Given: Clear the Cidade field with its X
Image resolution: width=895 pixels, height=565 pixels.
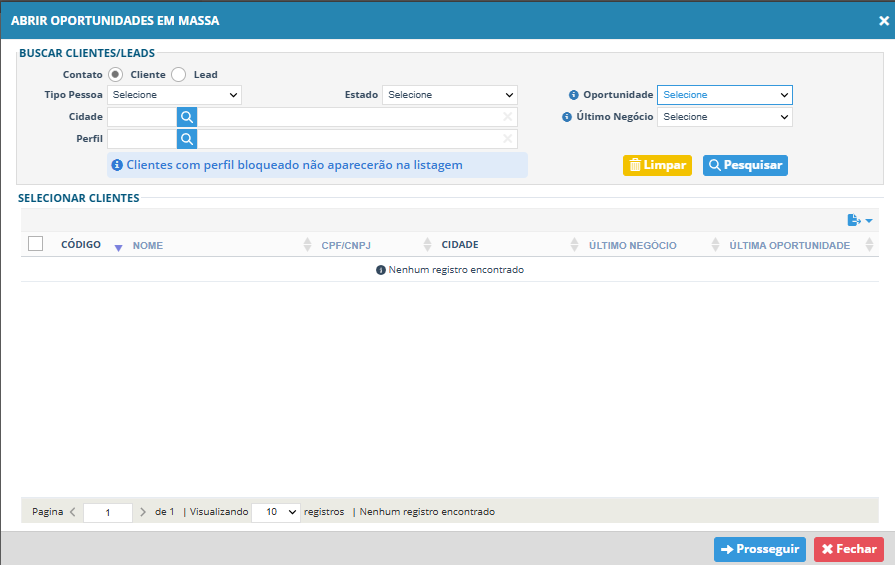Looking at the screenshot, I should point(507,117).
